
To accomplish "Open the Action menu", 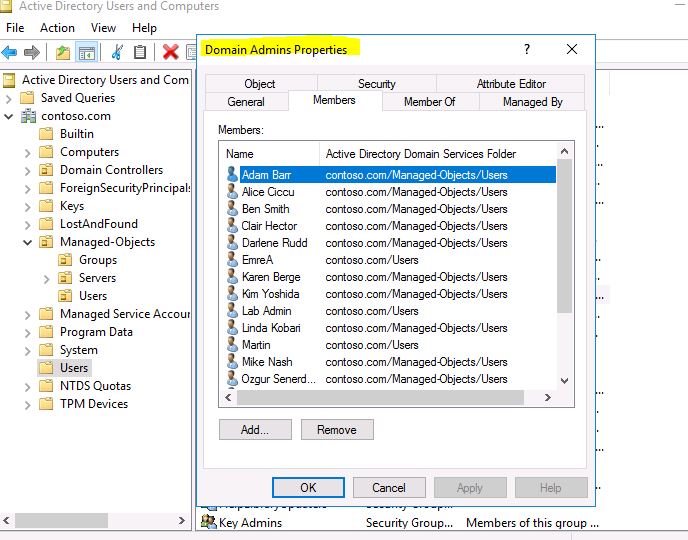I will pos(57,28).
